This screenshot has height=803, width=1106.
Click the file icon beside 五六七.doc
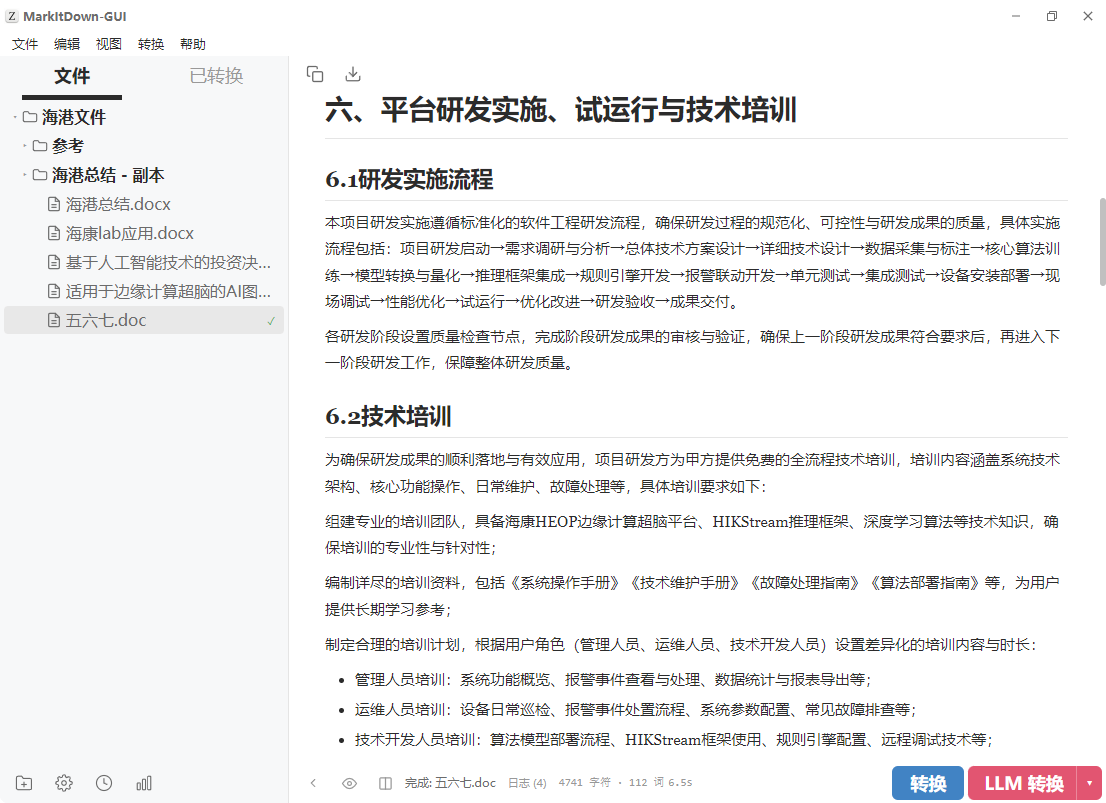pyautogui.click(x=54, y=320)
